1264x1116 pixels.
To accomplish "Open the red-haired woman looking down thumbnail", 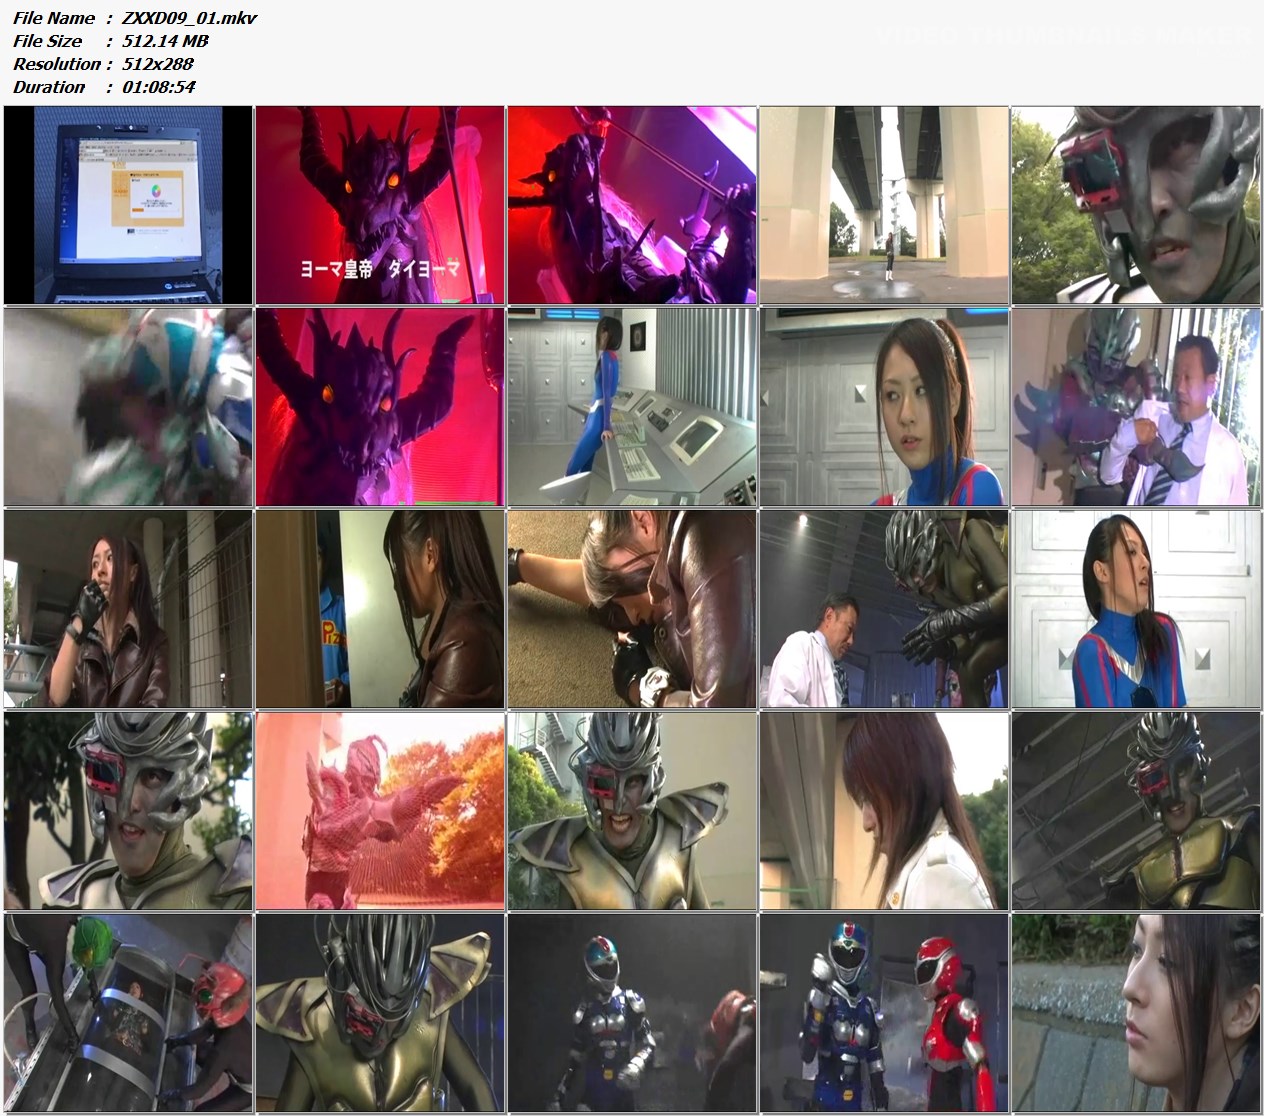I will 884,811.
